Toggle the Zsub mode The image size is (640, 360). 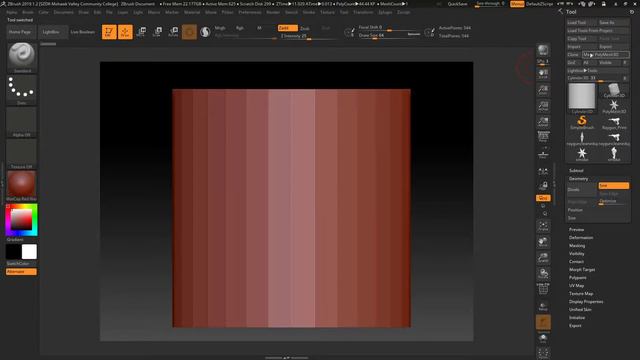[x=305, y=28]
